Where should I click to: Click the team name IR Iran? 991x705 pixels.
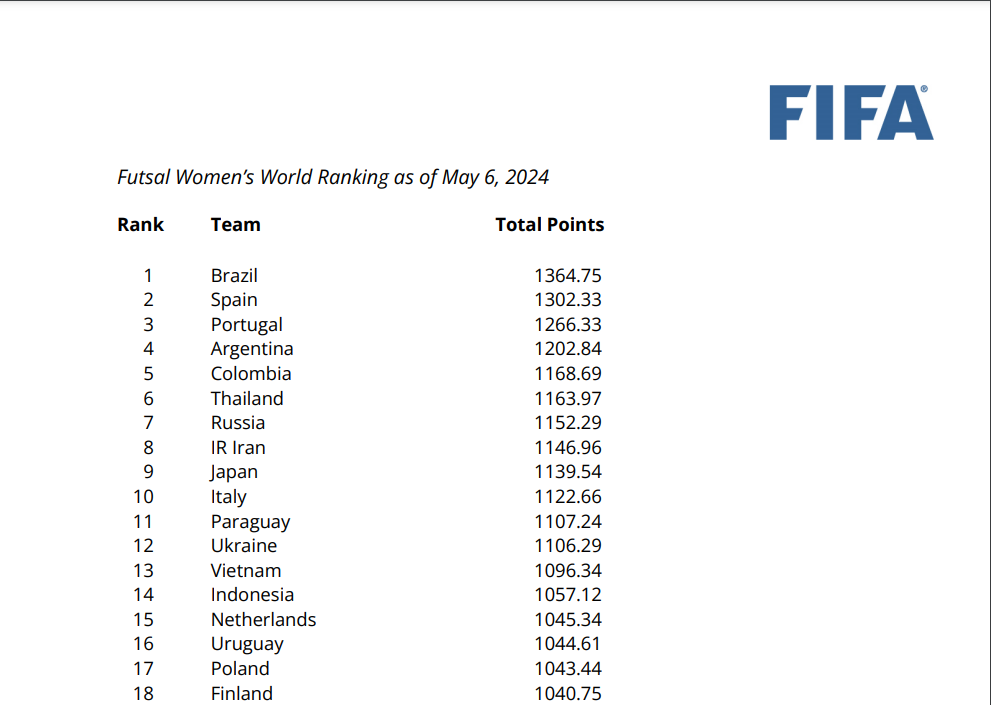tap(238, 448)
